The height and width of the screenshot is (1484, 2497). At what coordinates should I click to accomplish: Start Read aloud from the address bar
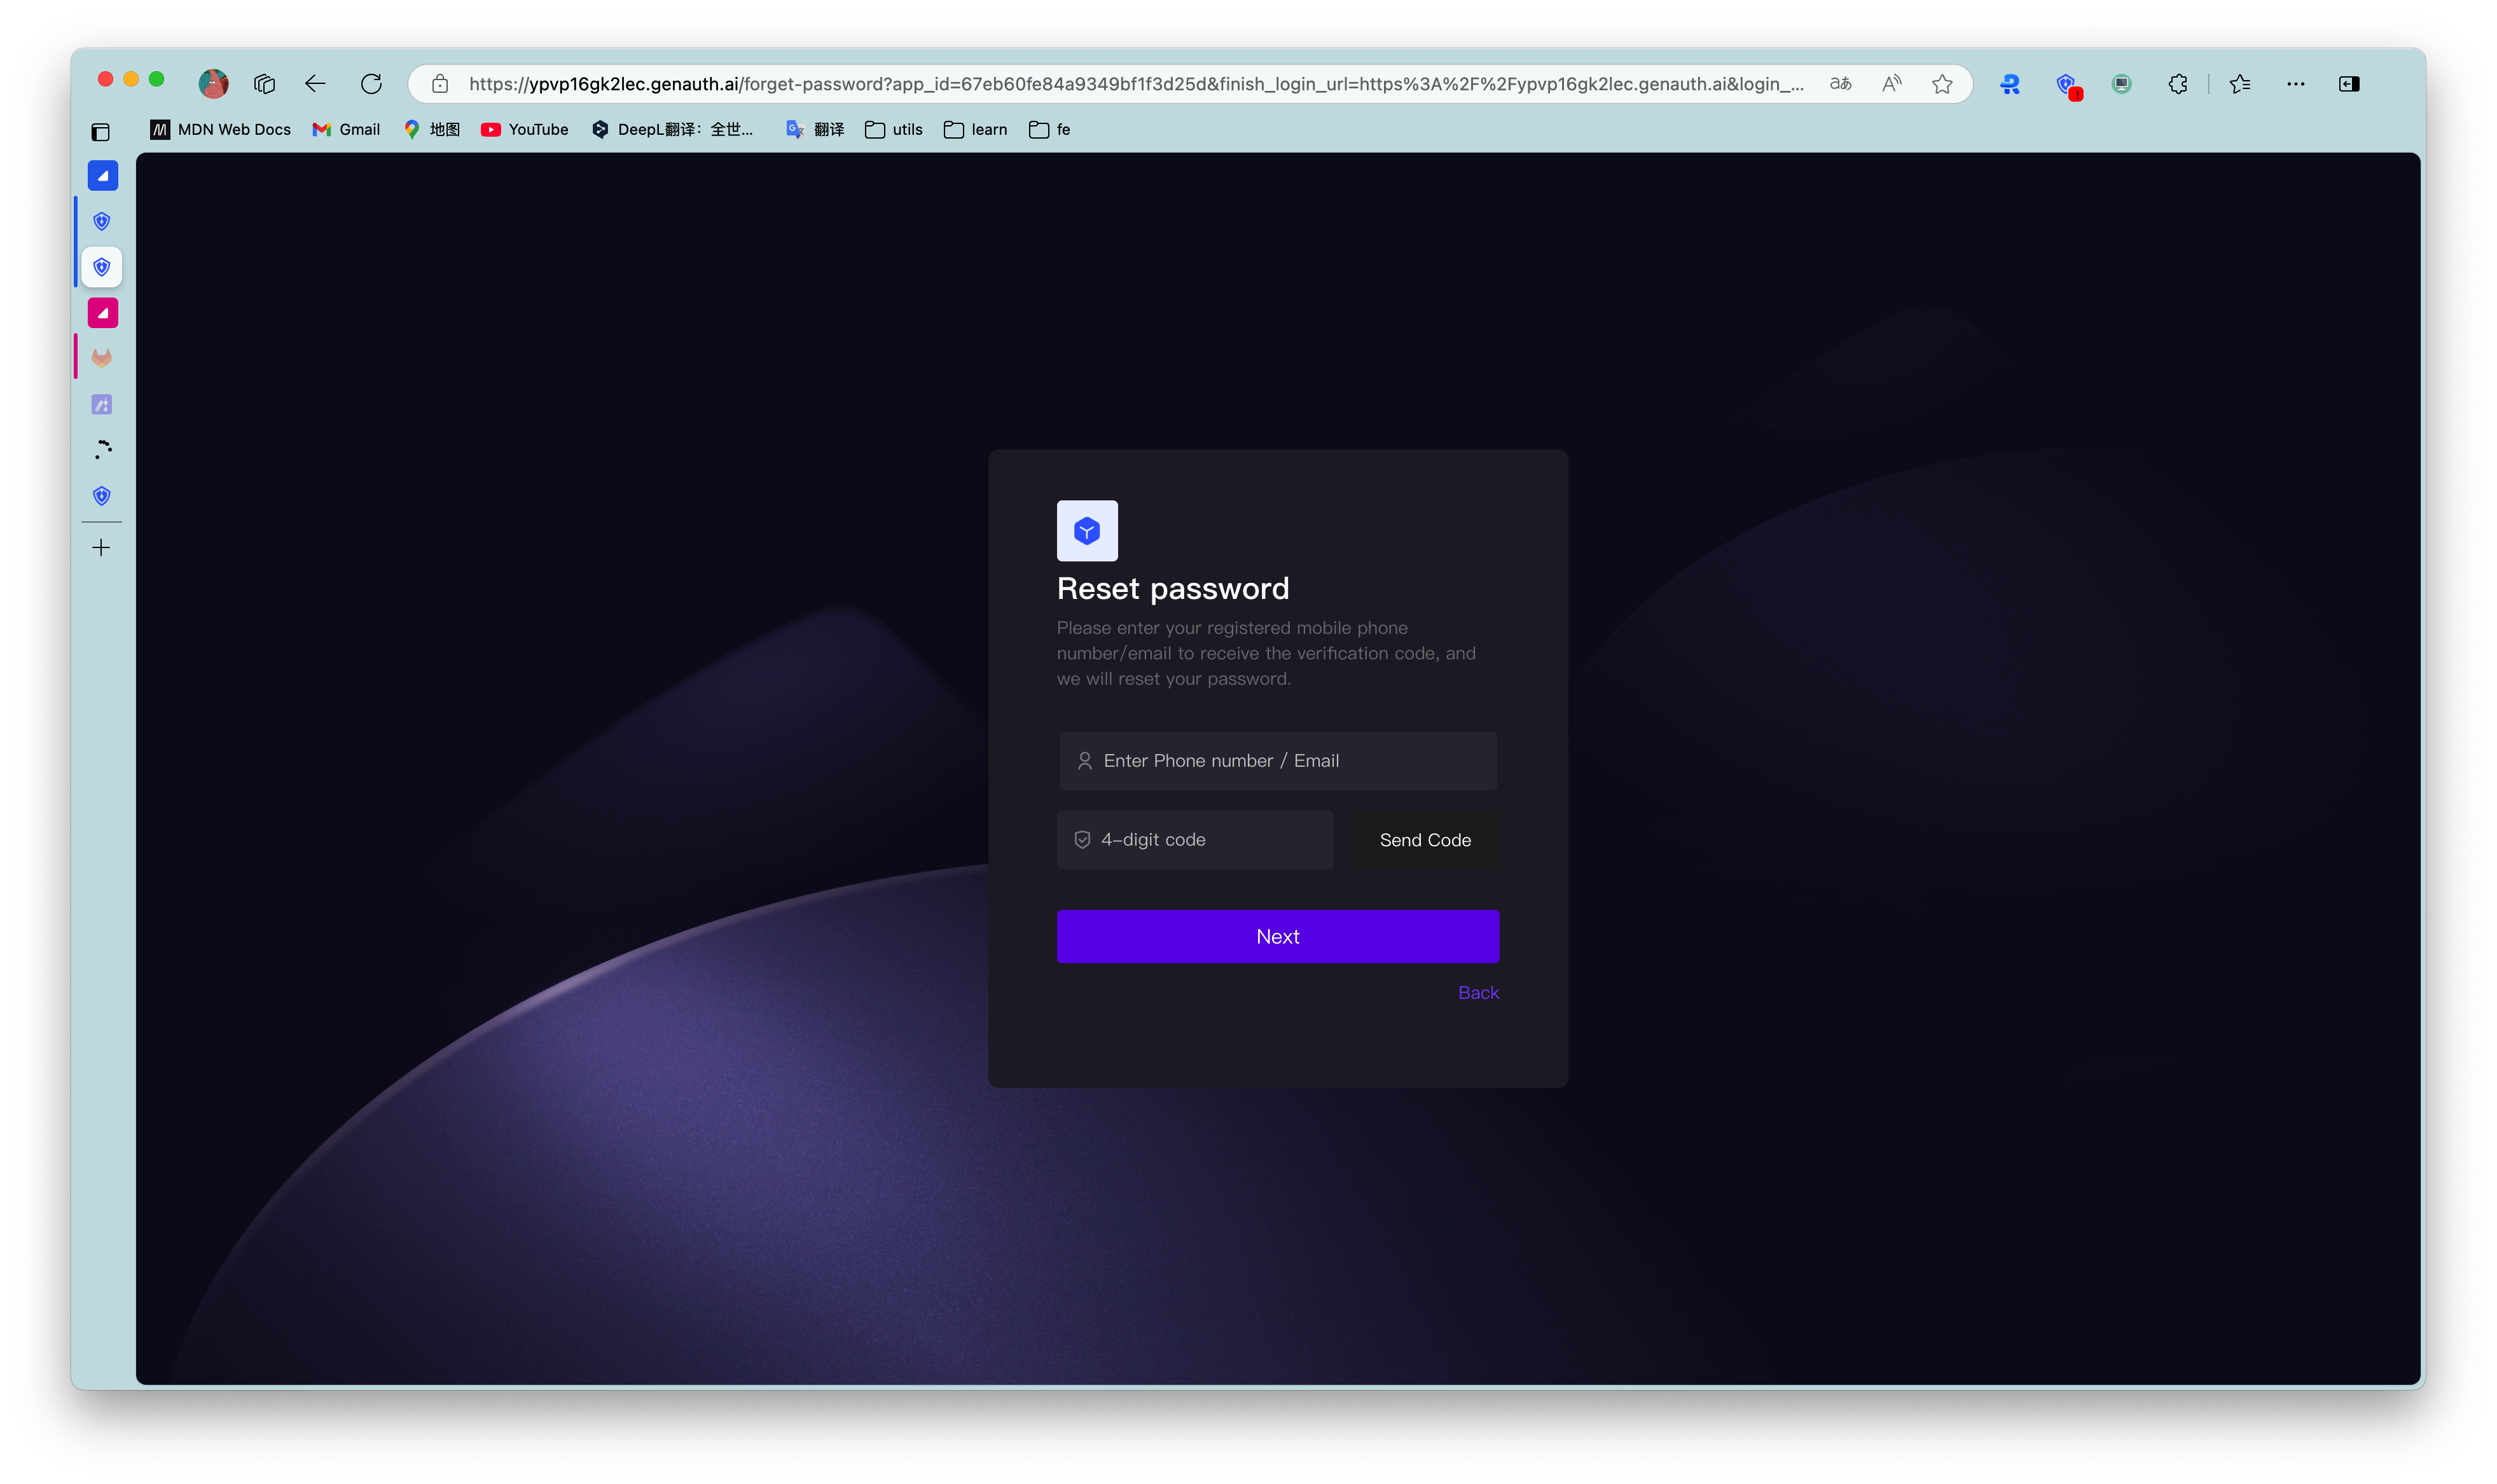(x=1892, y=84)
